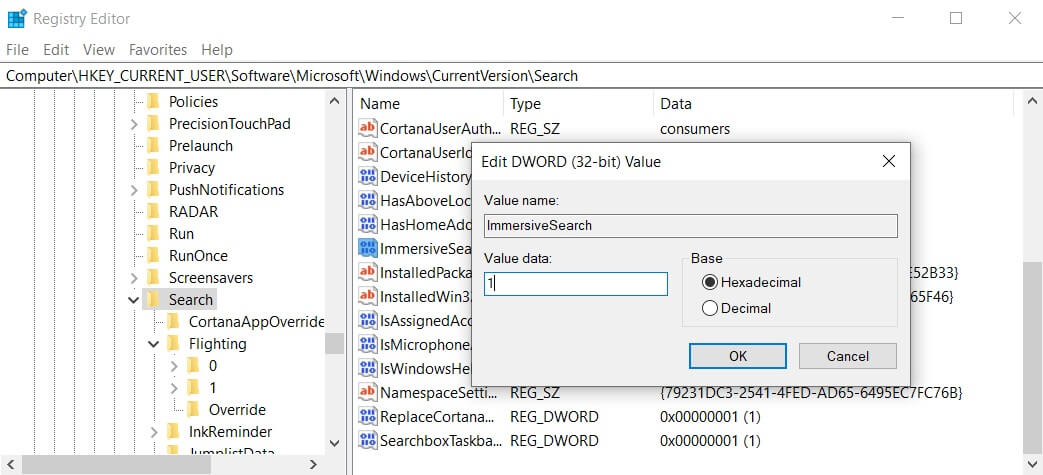
Task: Click the SearchboxTaskba data 0x00000001 (1)
Action: coord(710,440)
